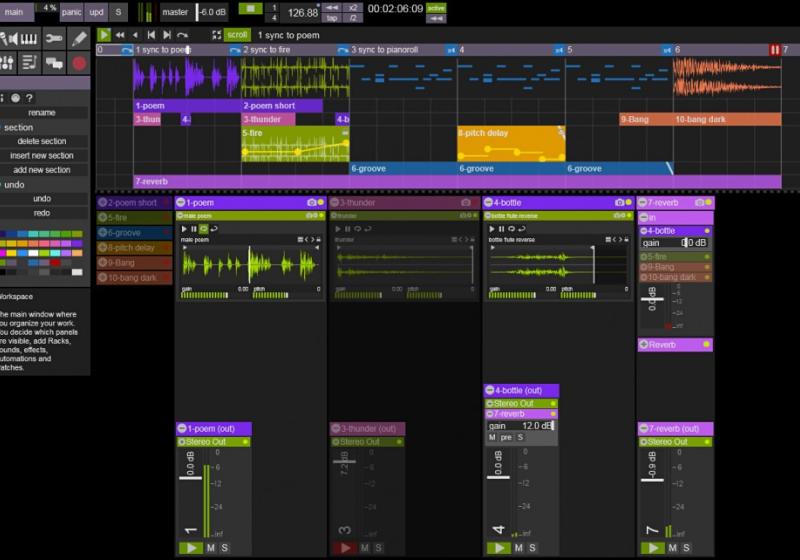Viewport: 800px width, 560px height.
Task: Click the red record button
Action: 79,63
